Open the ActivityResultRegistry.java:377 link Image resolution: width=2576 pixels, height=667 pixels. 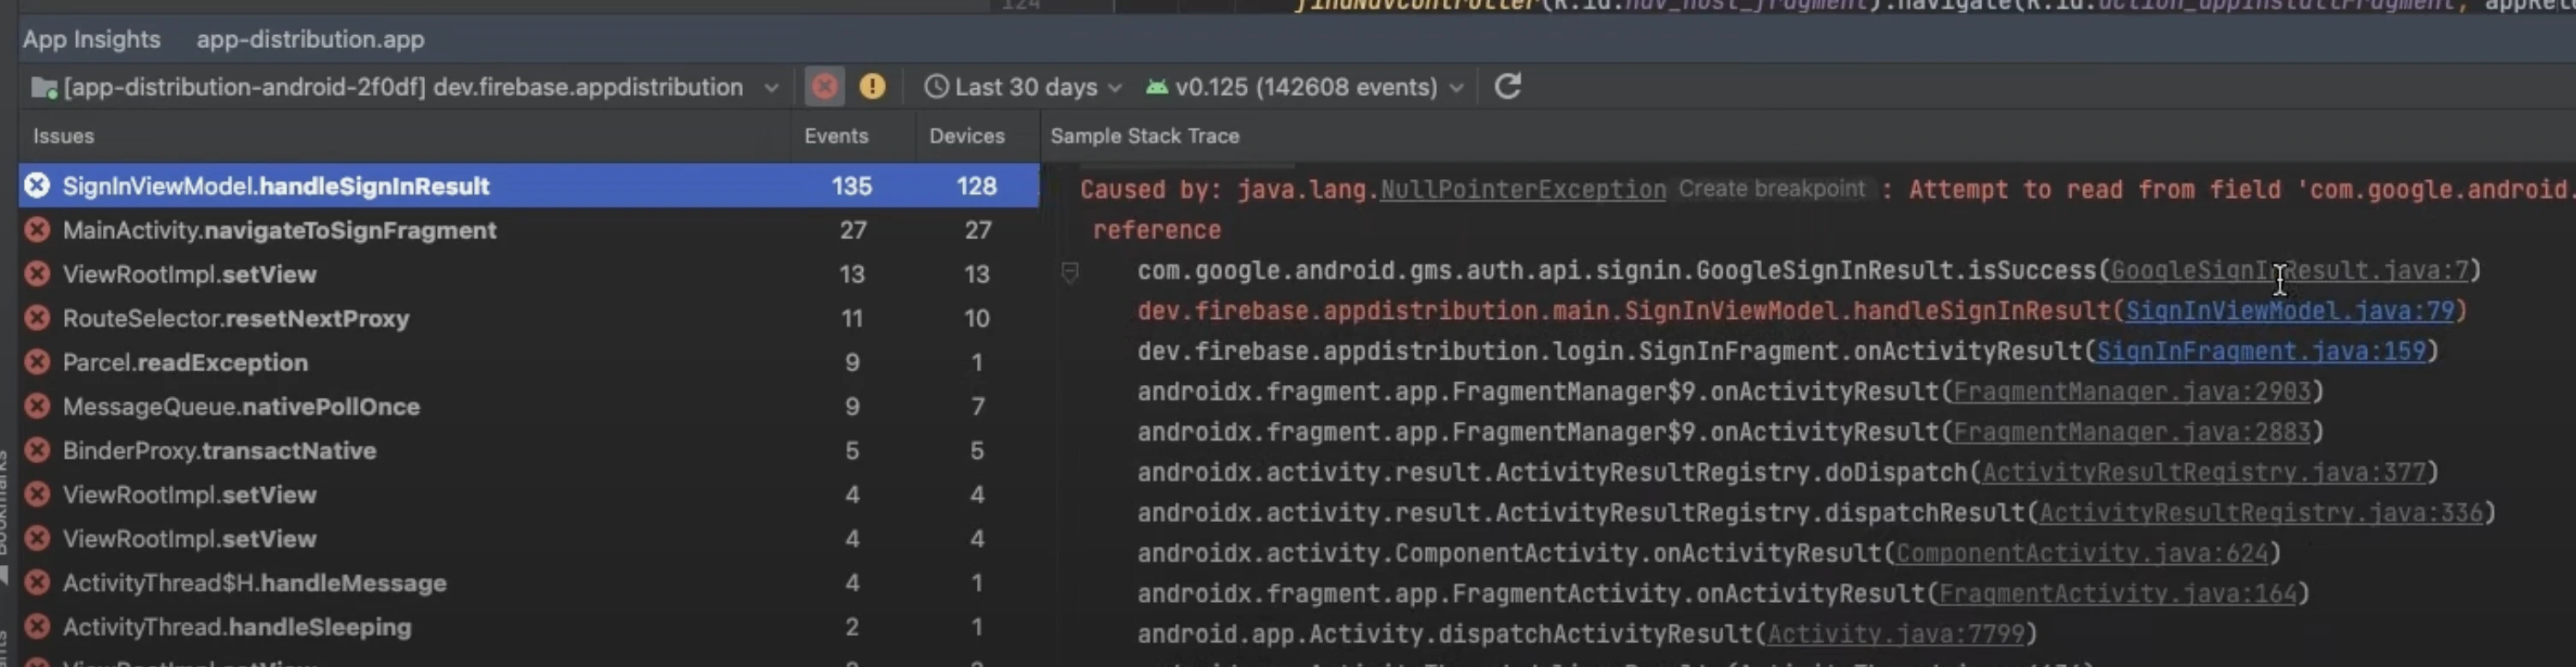pyautogui.click(x=2204, y=472)
